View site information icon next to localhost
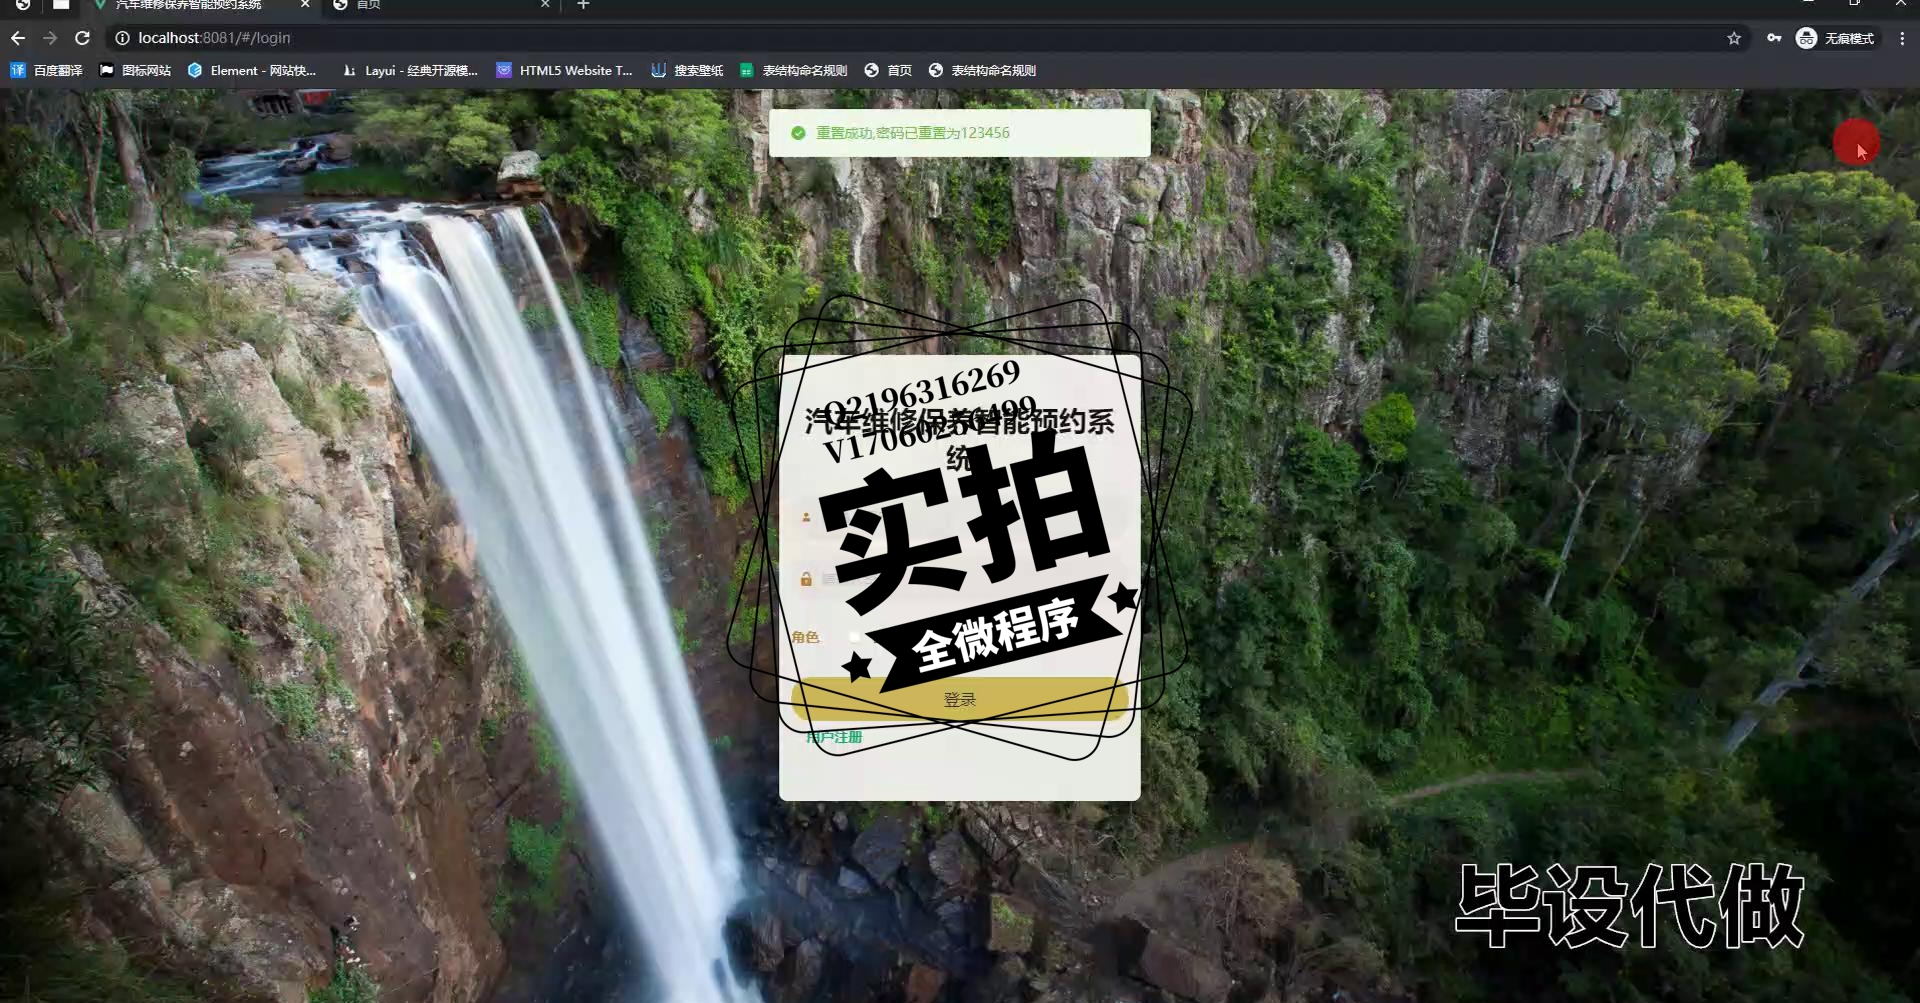Image resolution: width=1920 pixels, height=1003 pixels. click(122, 38)
